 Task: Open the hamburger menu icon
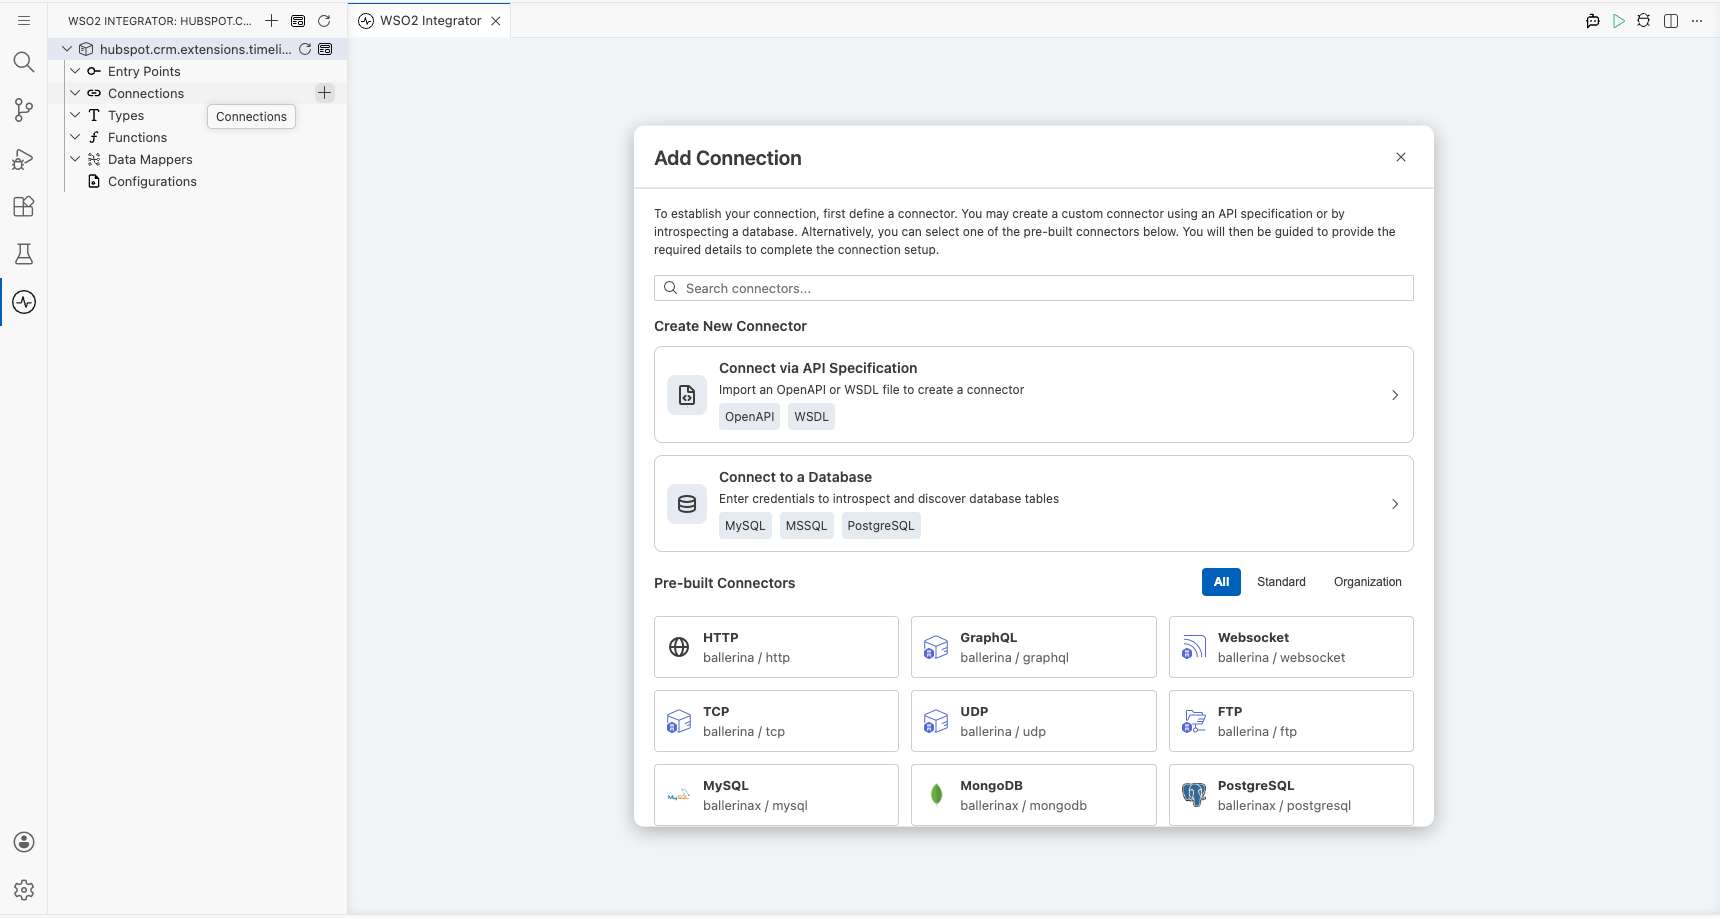tap(24, 20)
